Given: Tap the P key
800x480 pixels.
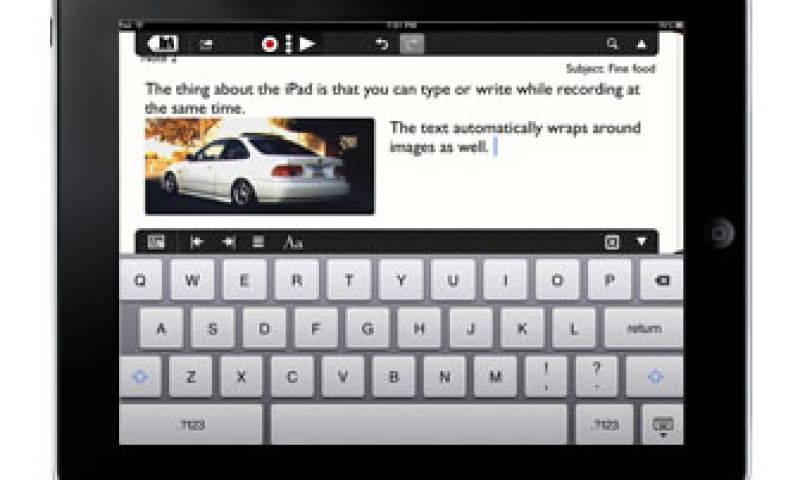Looking at the screenshot, I should click(x=609, y=280).
